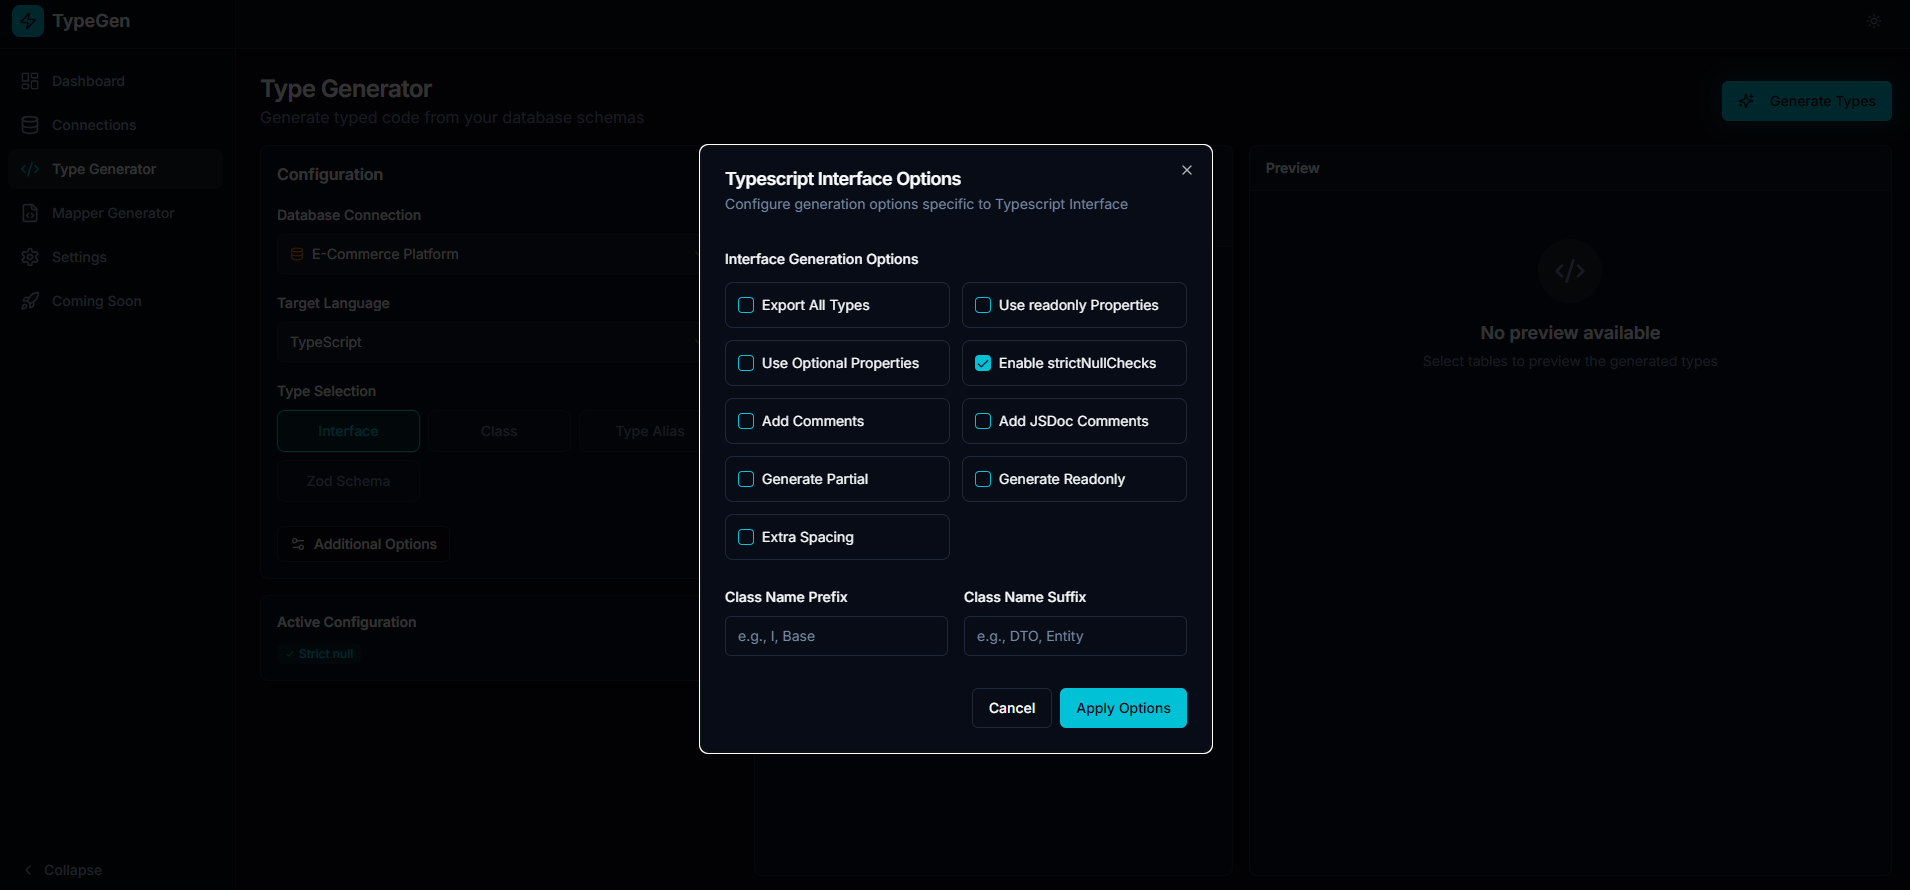1910x890 pixels.
Task: Check the Add Comments checkbox
Action: click(746, 421)
